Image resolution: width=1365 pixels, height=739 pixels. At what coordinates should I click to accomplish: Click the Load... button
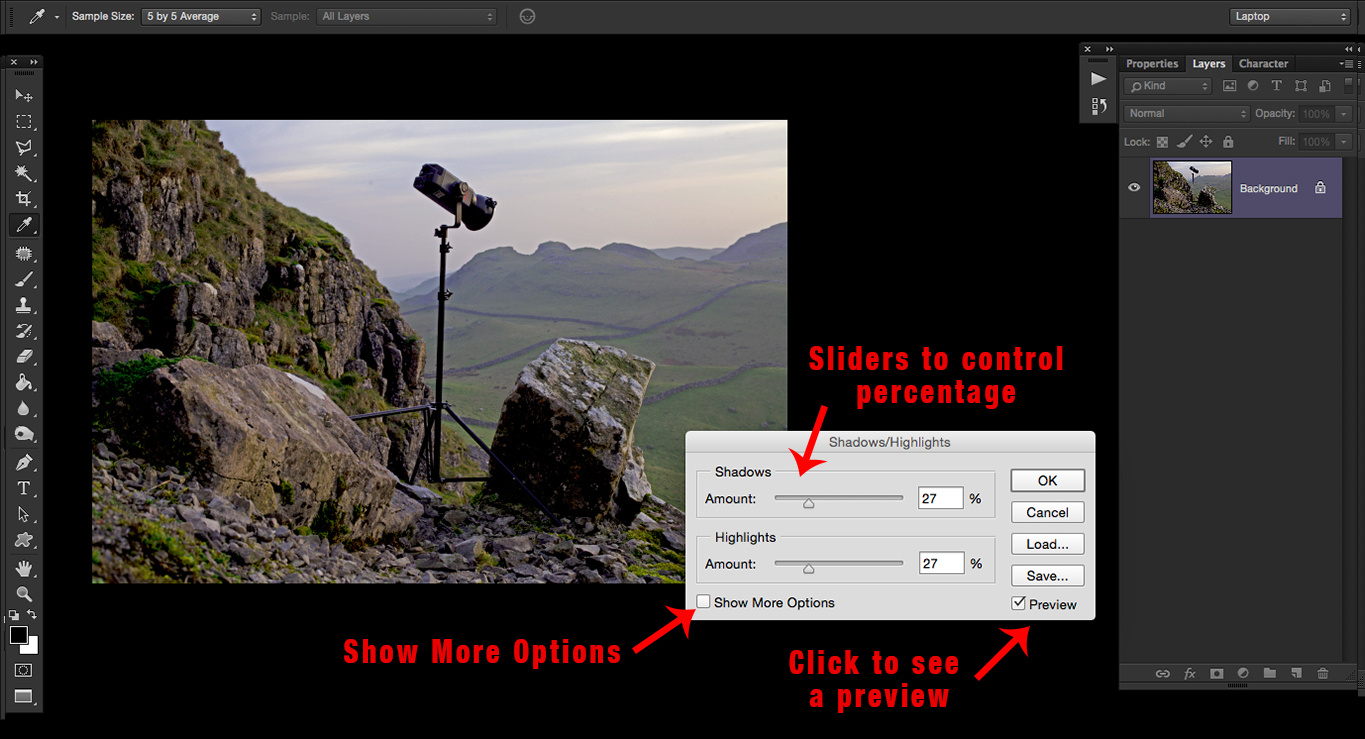(1047, 544)
